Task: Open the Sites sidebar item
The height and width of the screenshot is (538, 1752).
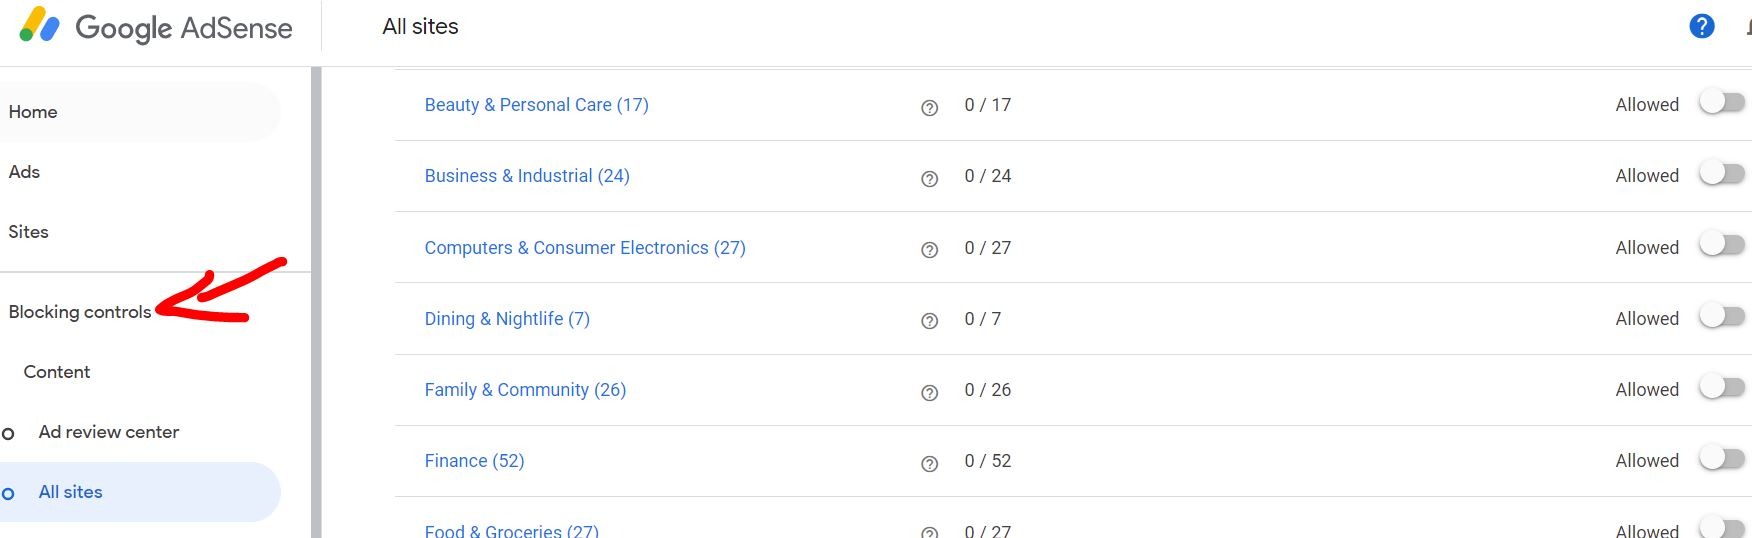Action: tap(28, 232)
